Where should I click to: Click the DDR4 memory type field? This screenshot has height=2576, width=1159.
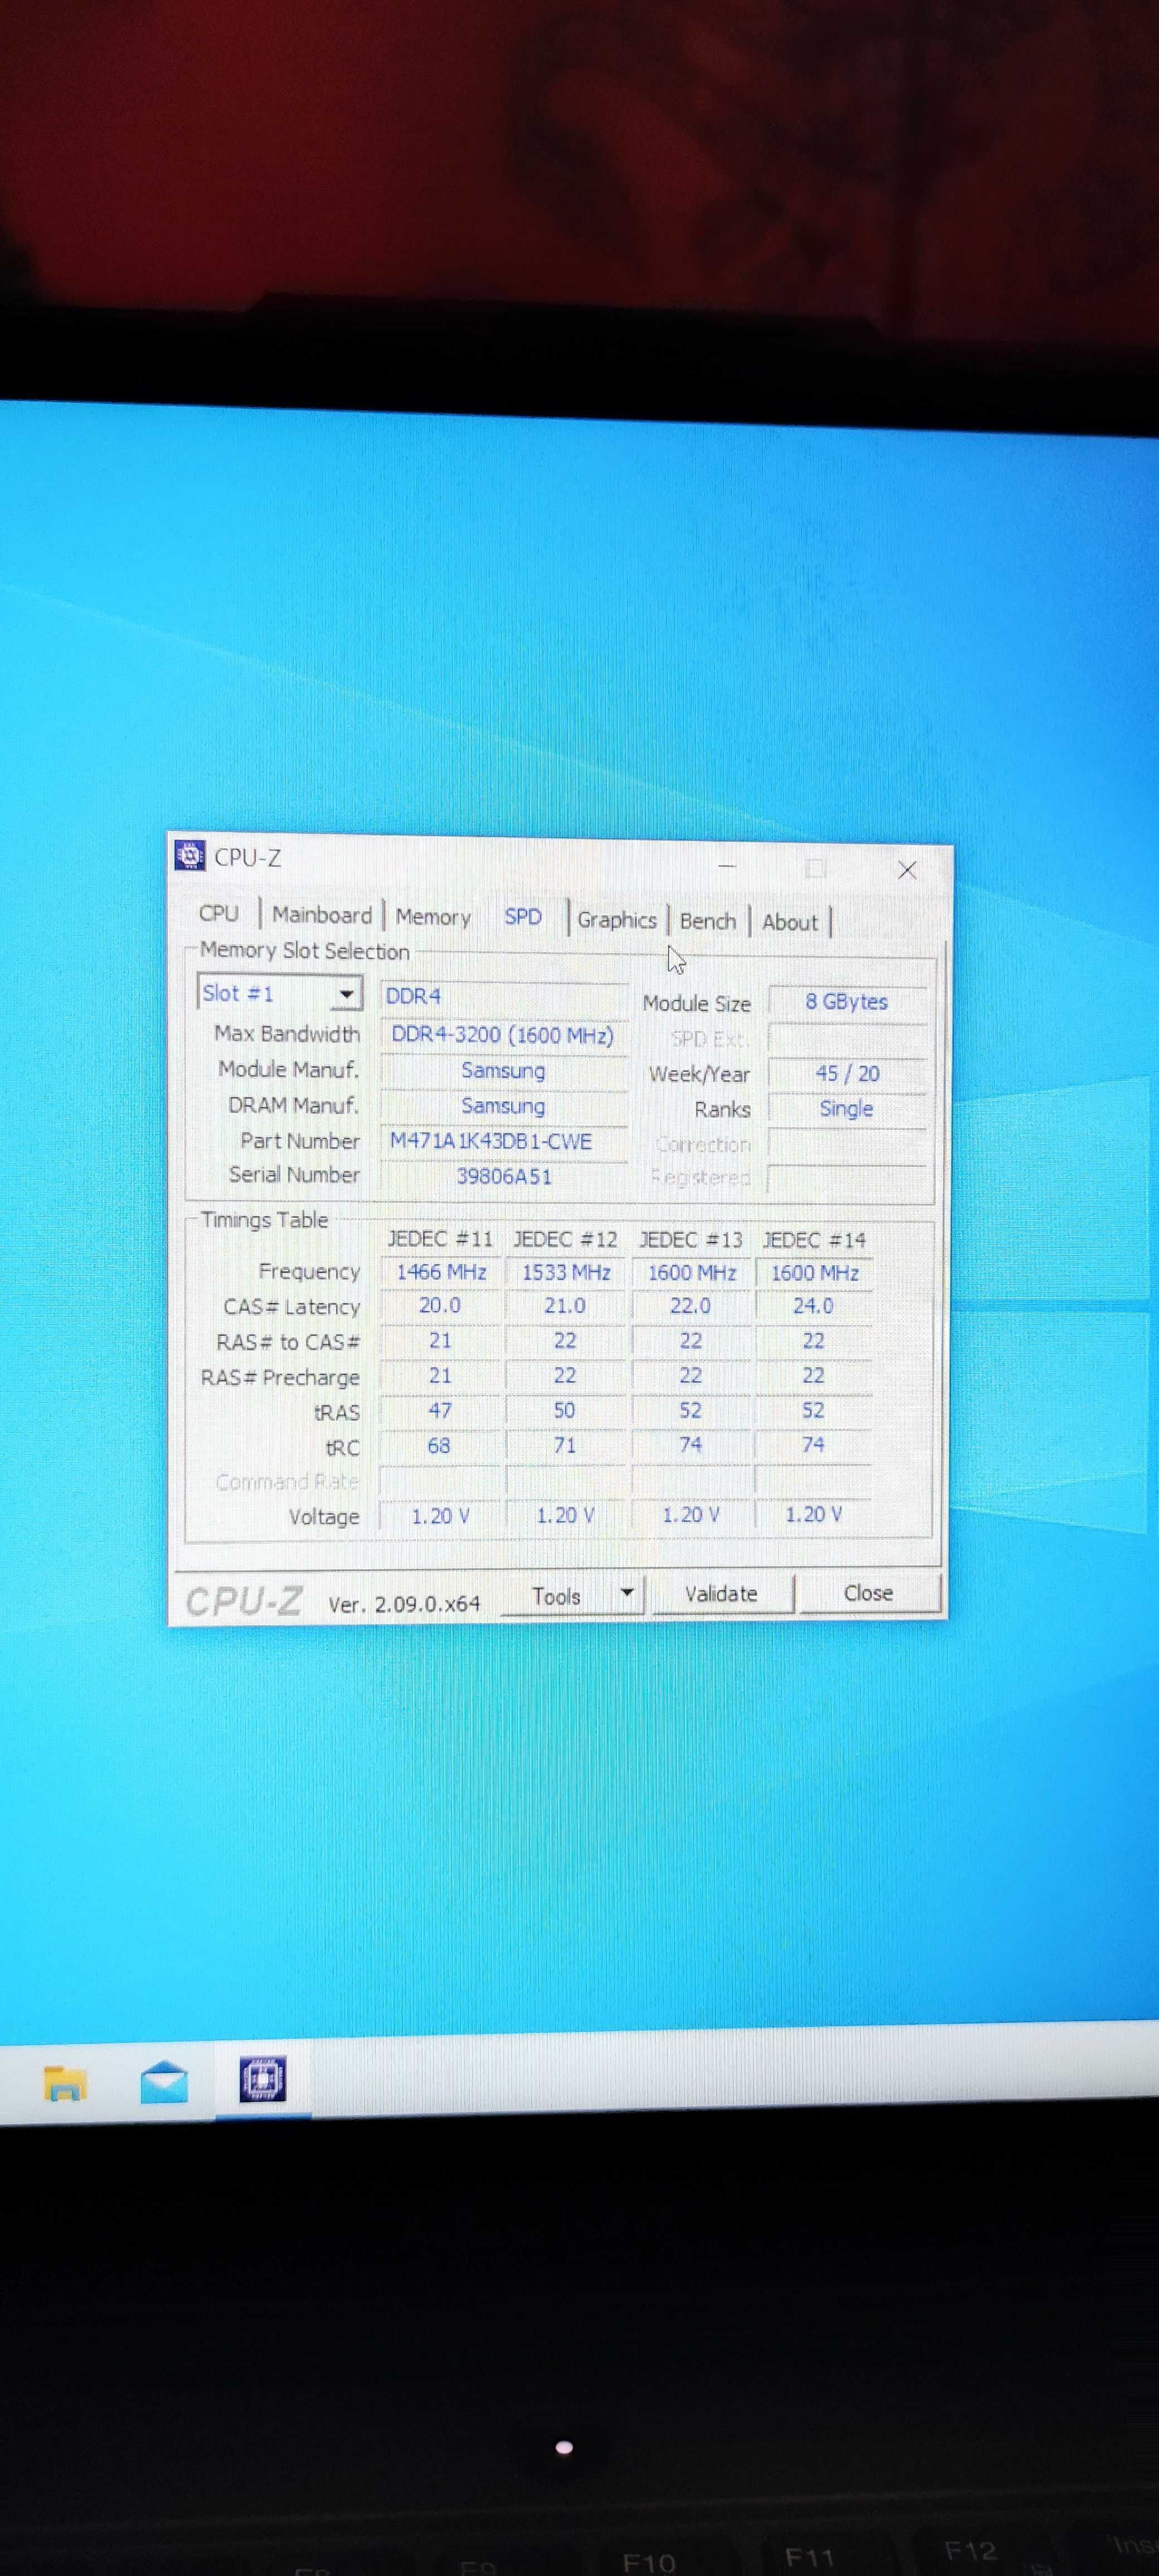(503, 996)
